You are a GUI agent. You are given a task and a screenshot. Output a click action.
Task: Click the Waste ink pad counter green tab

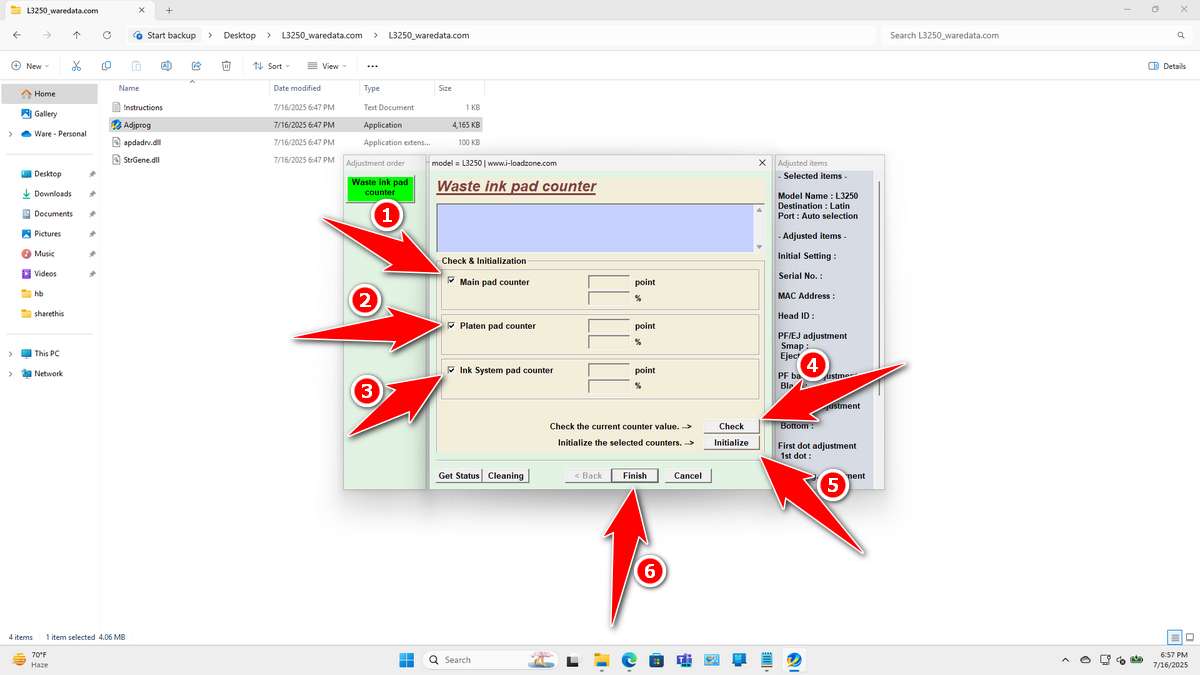click(x=379, y=187)
